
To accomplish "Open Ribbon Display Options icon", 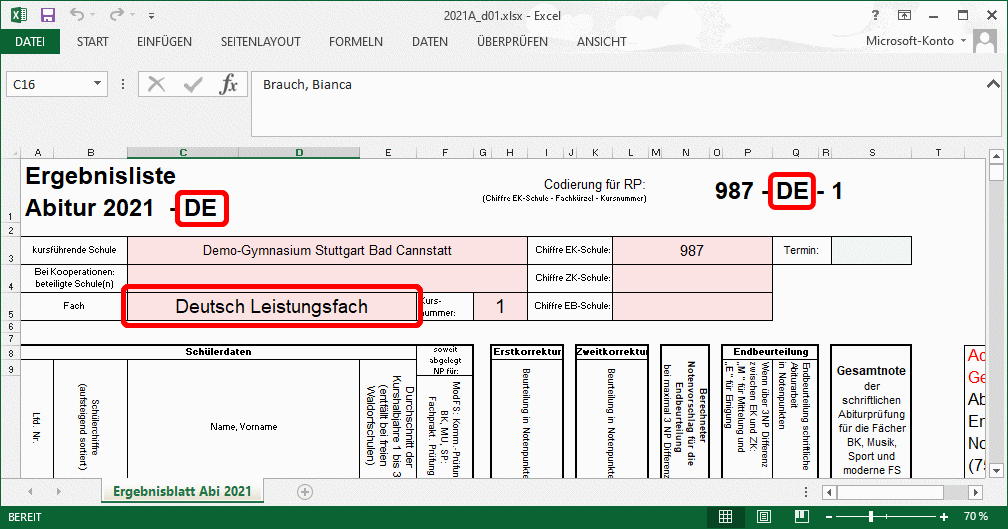I will click(x=904, y=15).
